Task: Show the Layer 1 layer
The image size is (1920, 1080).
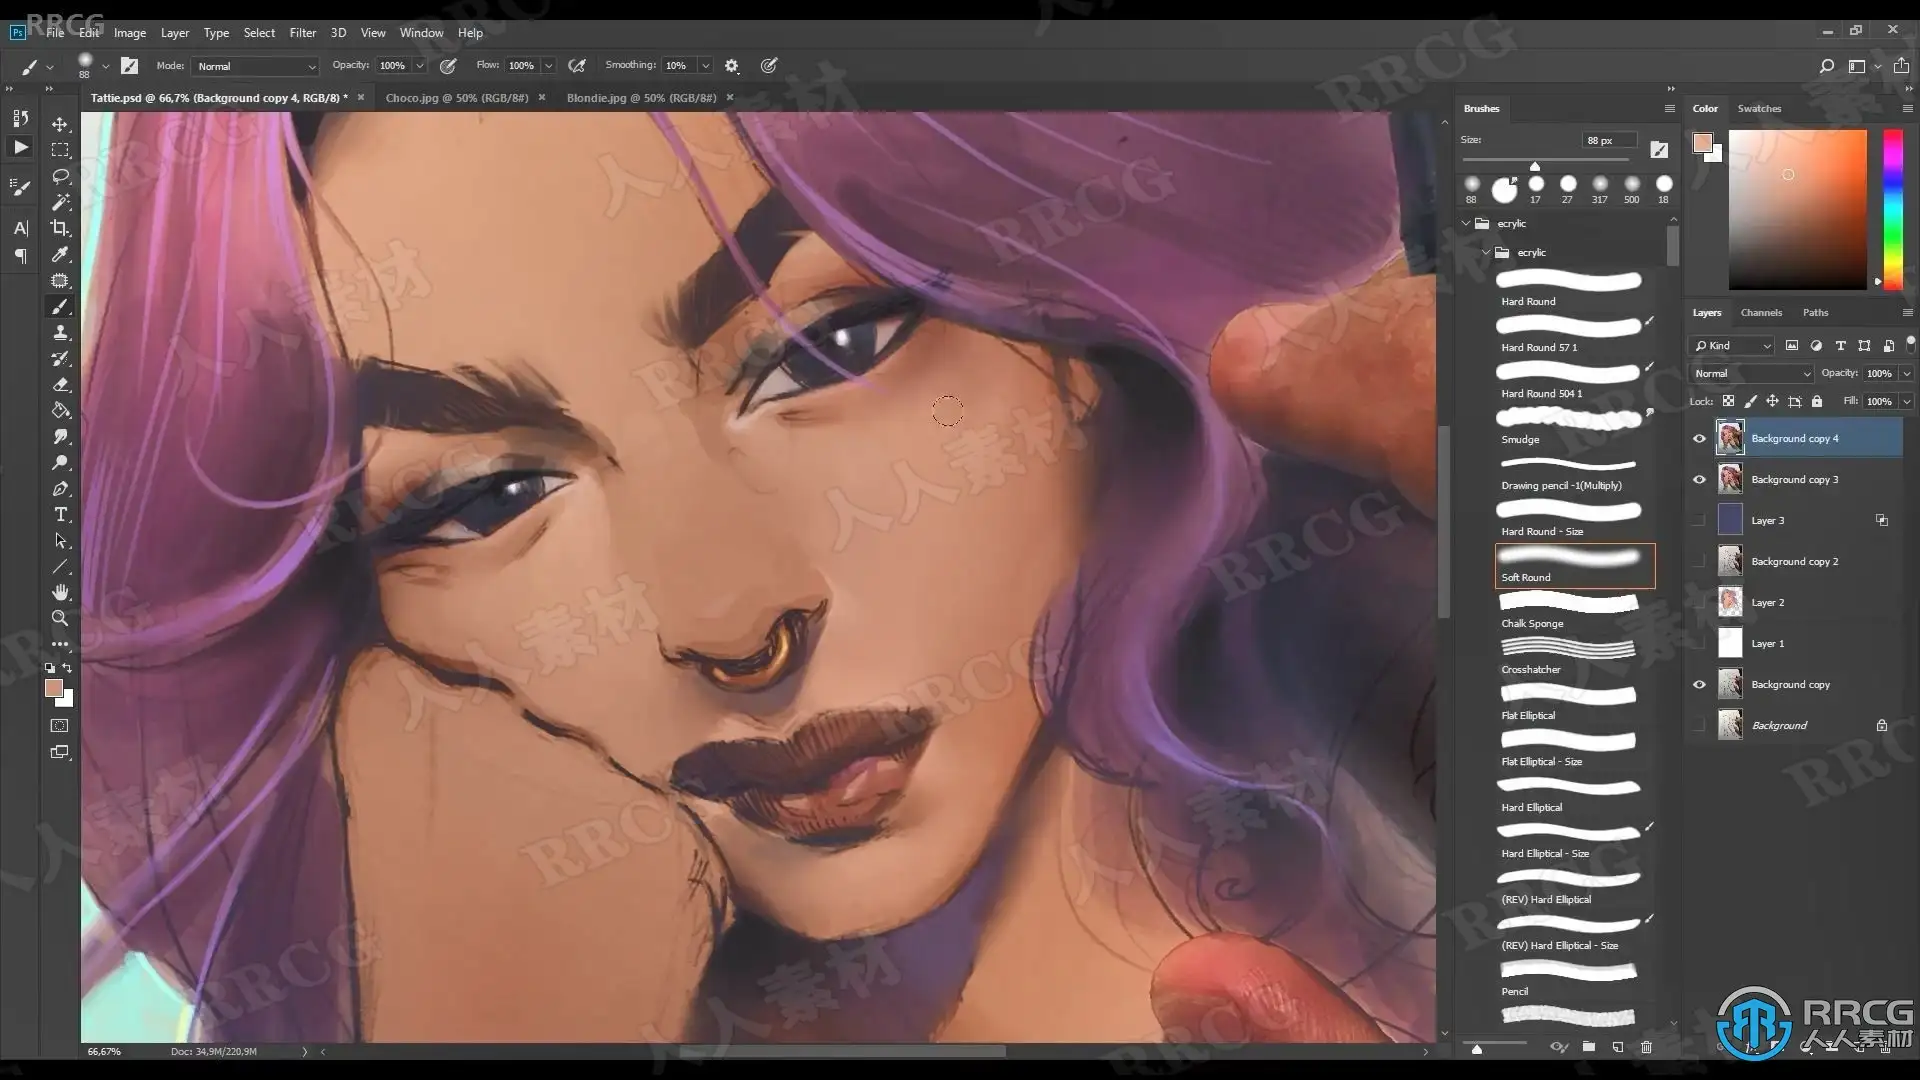Action: click(1699, 643)
